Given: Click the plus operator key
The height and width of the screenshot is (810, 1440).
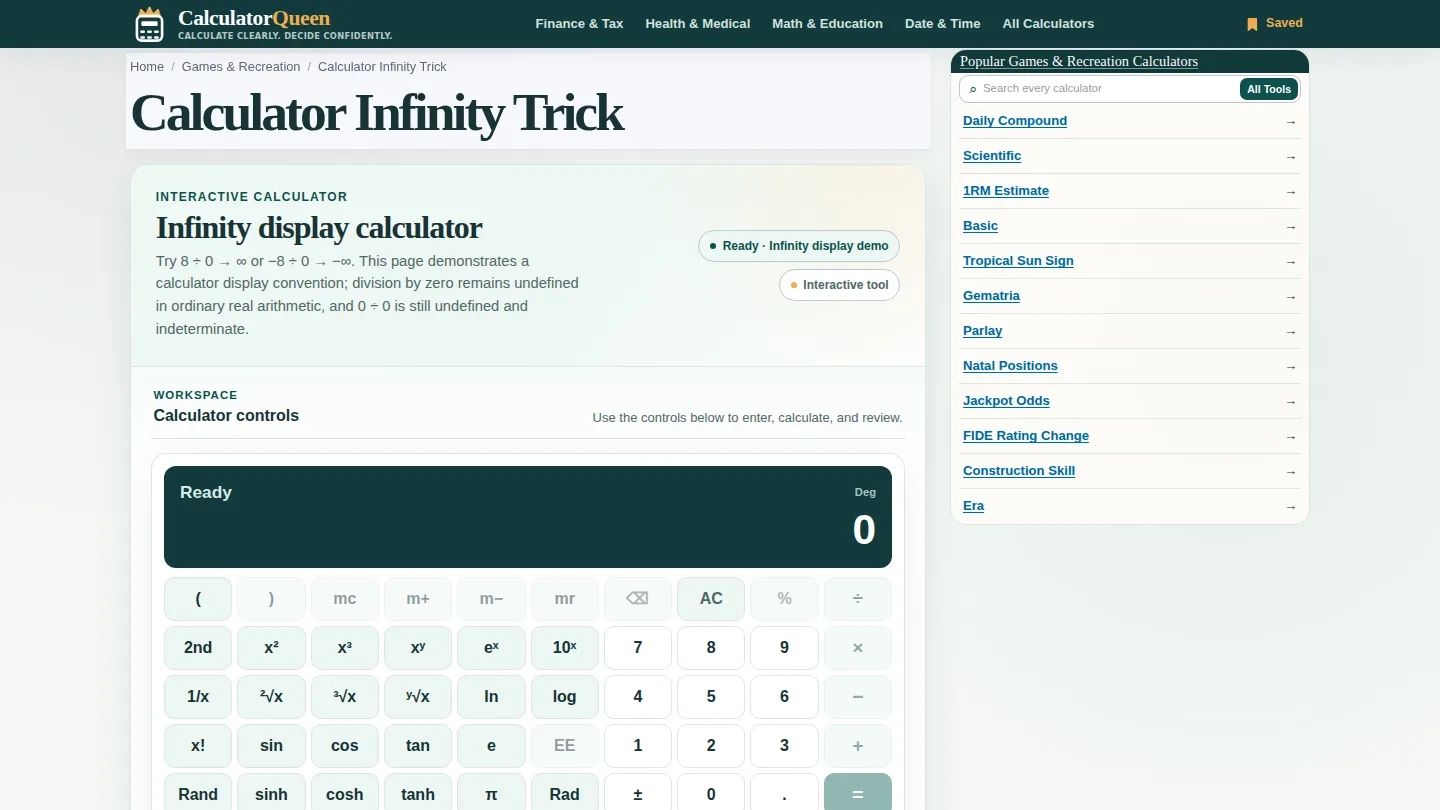Looking at the screenshot, I should pos(857,746).
